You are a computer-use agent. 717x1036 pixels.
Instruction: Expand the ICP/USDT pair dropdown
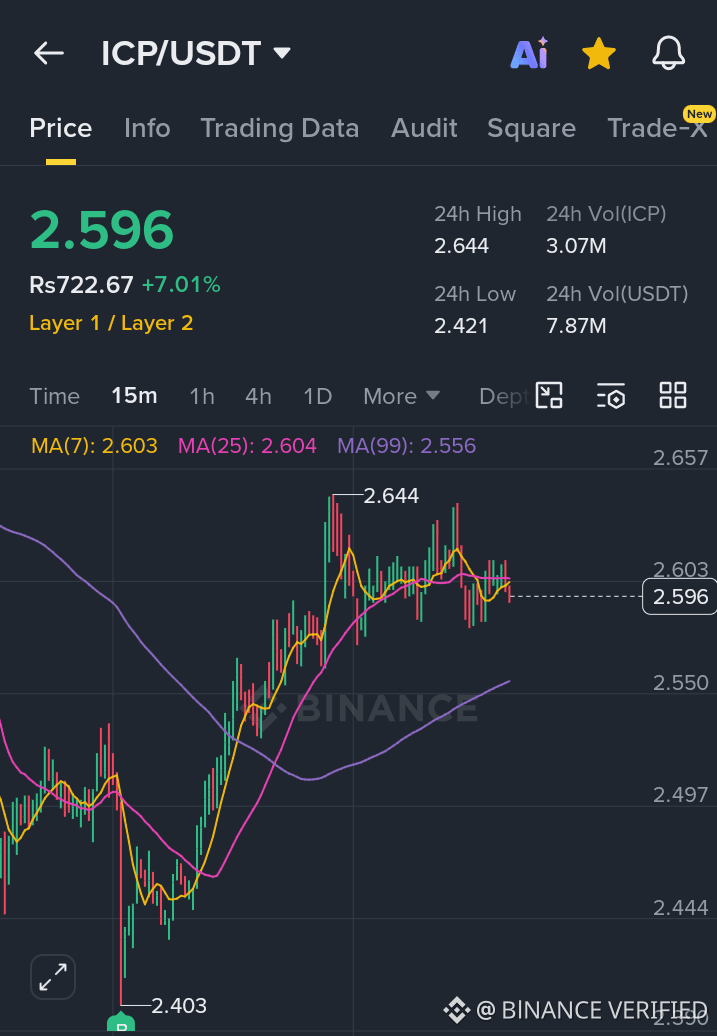click(282, 53)
